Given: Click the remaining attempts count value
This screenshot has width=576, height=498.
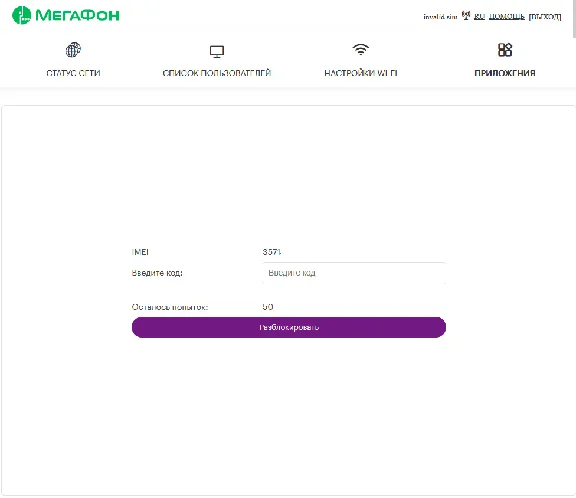Looking at the screenshot, I should [x=268, y=307].
